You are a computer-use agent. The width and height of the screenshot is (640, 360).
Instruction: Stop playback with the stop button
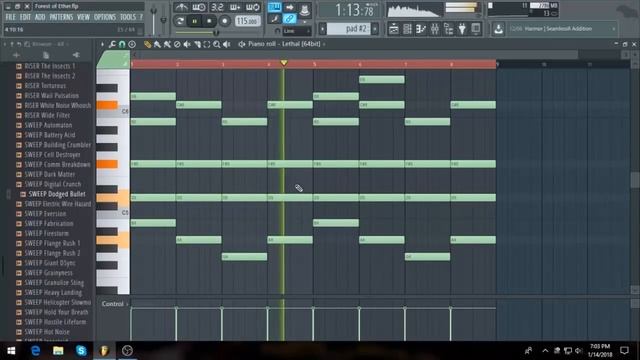click(209, 21)
